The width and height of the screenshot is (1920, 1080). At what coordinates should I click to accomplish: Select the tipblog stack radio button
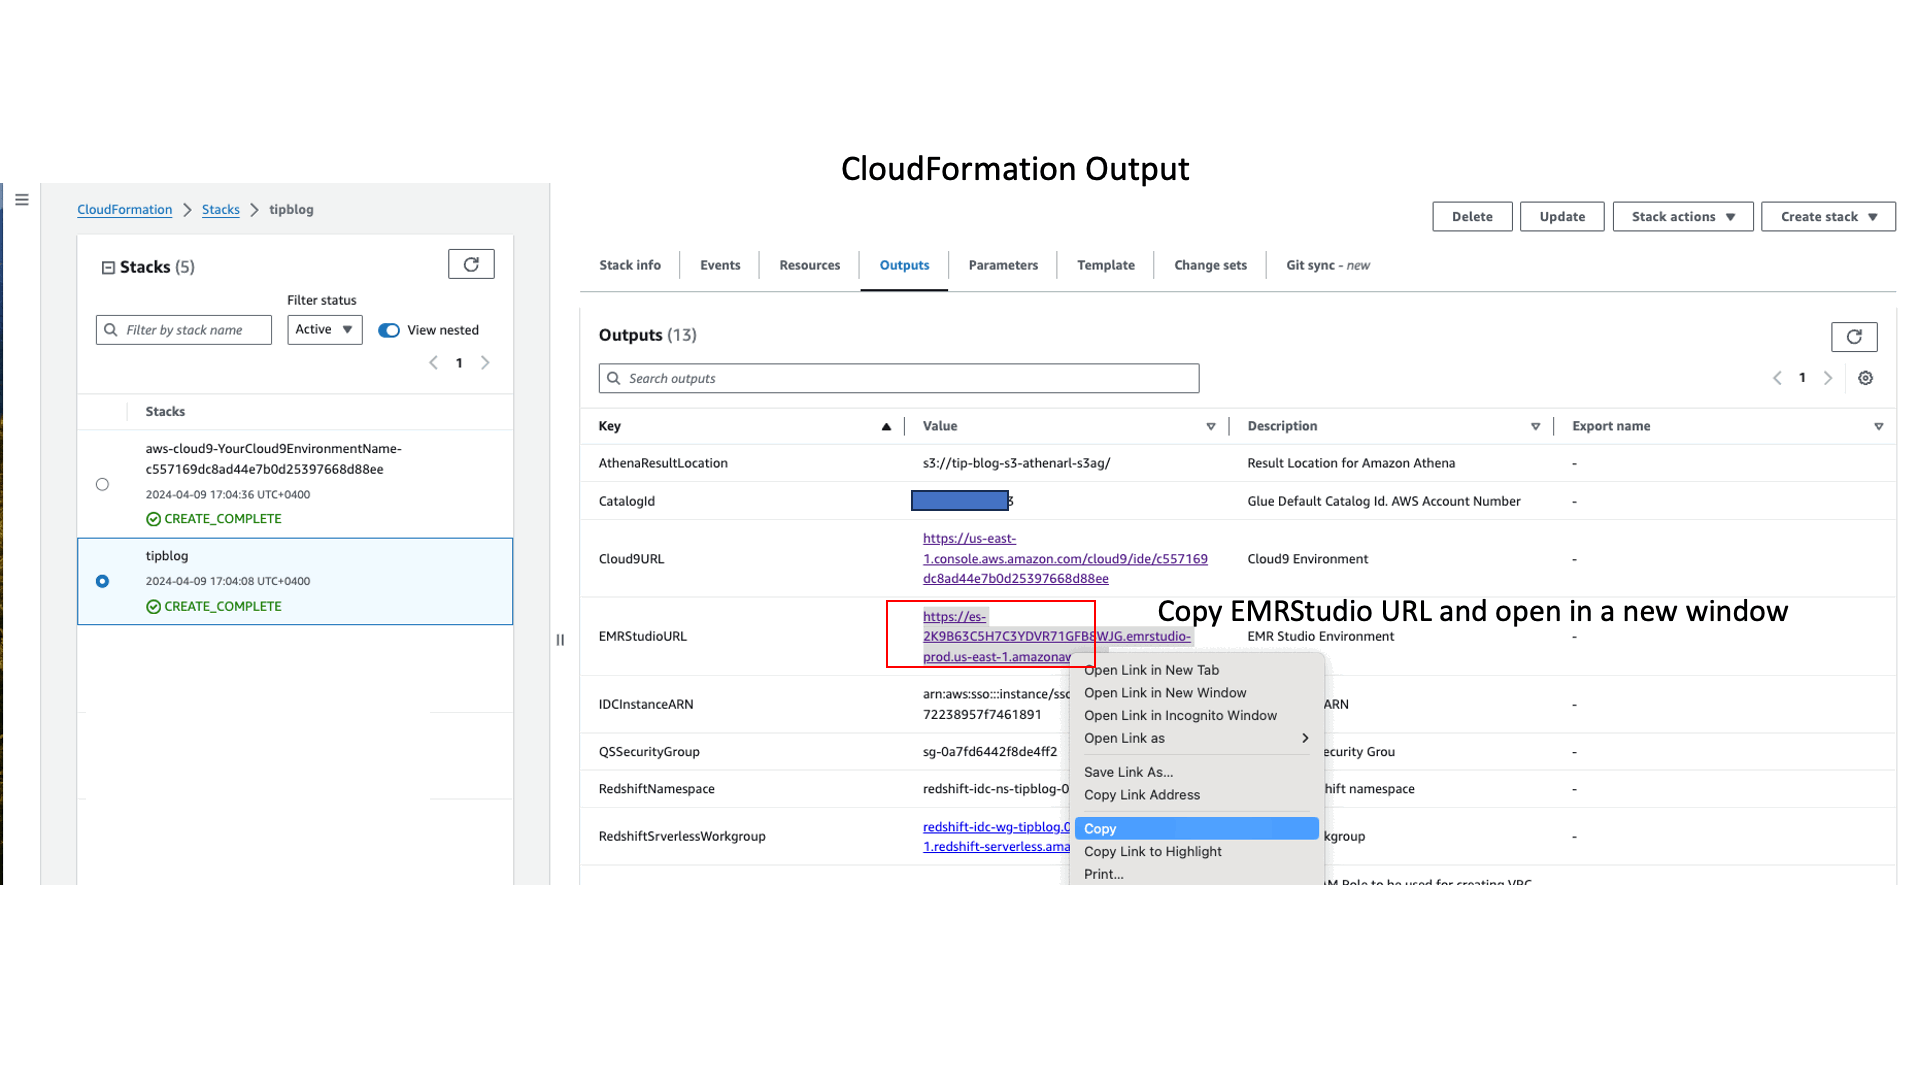pyautogui.click(x=102, y=581)
